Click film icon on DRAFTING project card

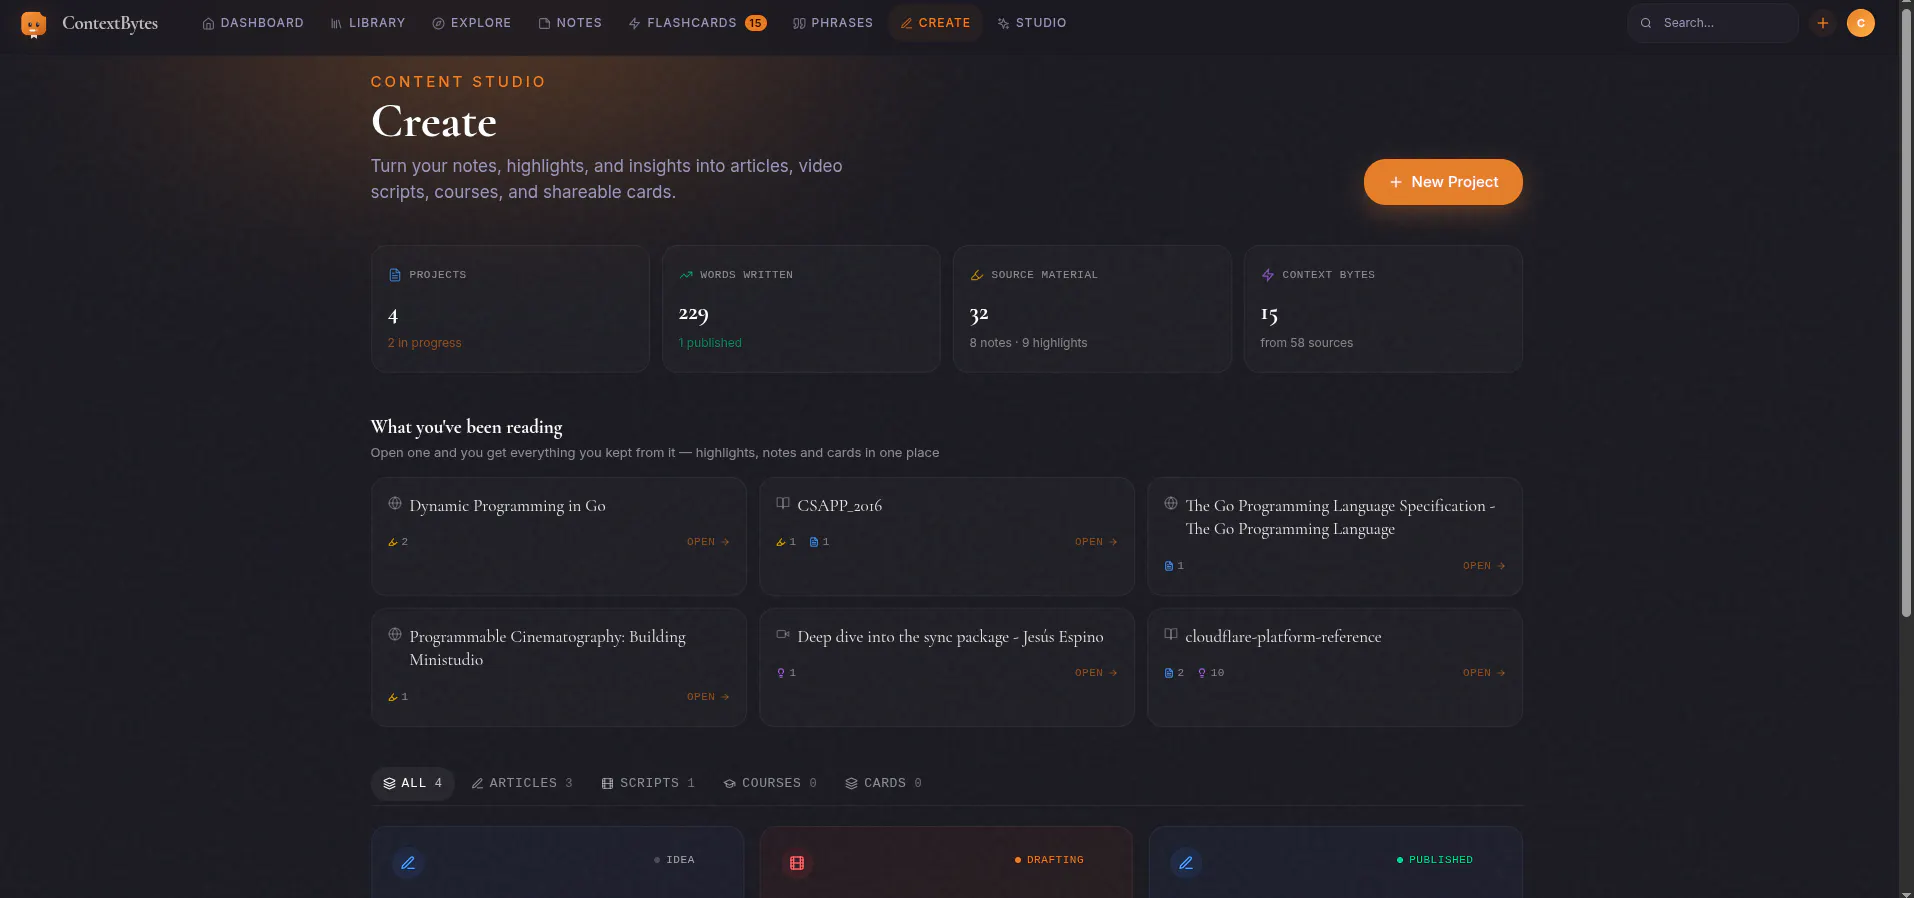point(797,863)
